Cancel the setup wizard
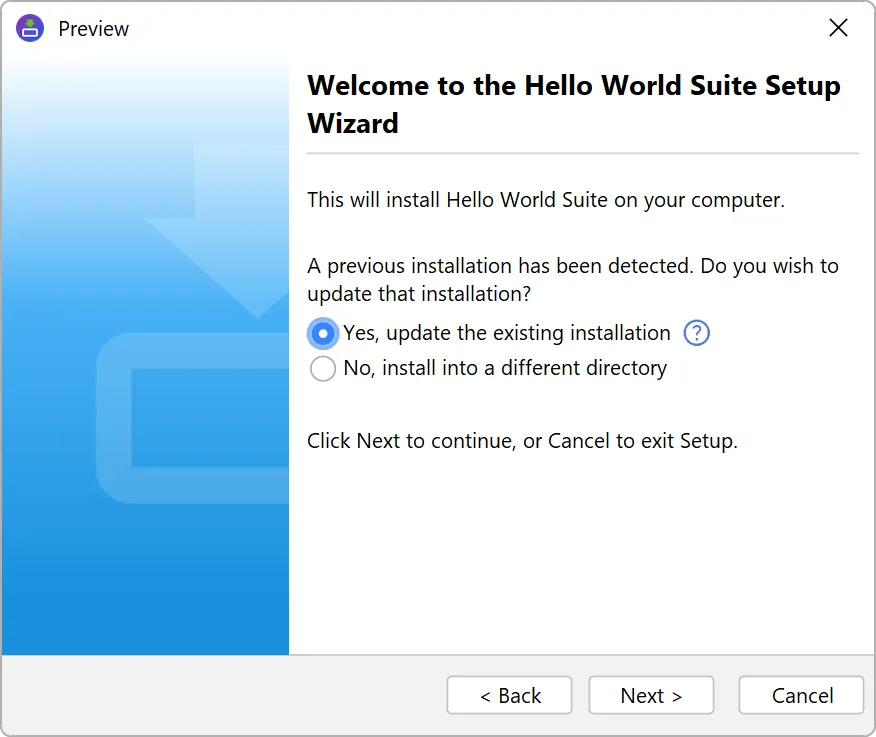Screen dimensions: 876x737 tap(801, 696)
